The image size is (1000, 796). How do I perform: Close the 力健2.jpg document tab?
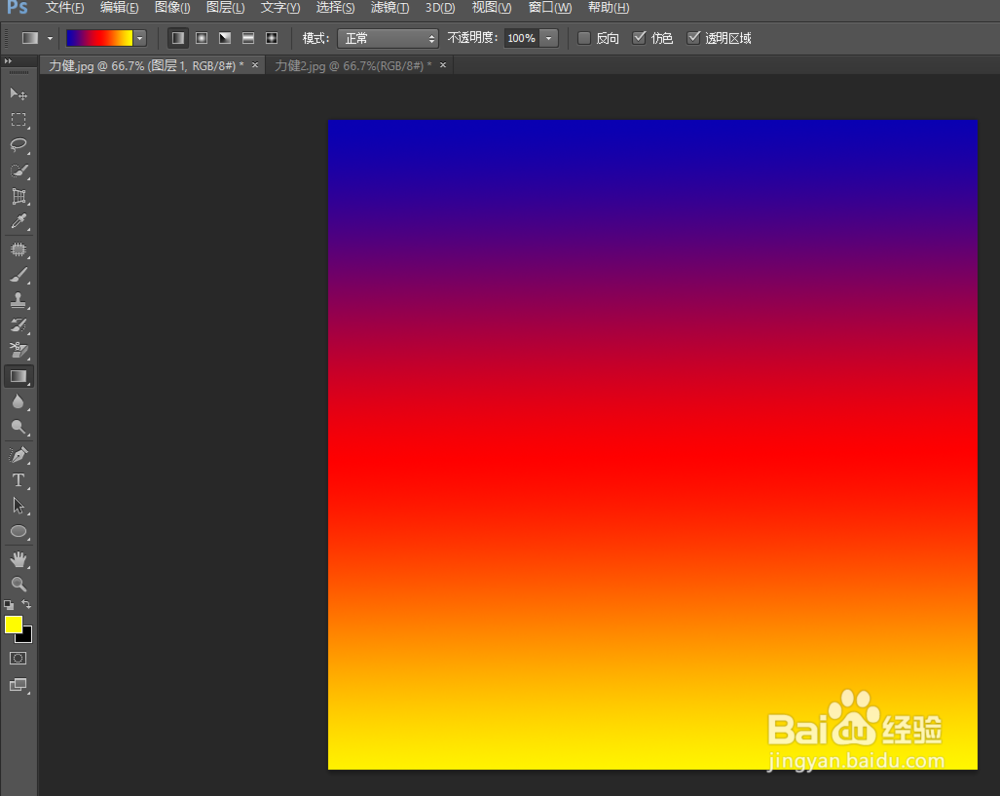(443, 65)
